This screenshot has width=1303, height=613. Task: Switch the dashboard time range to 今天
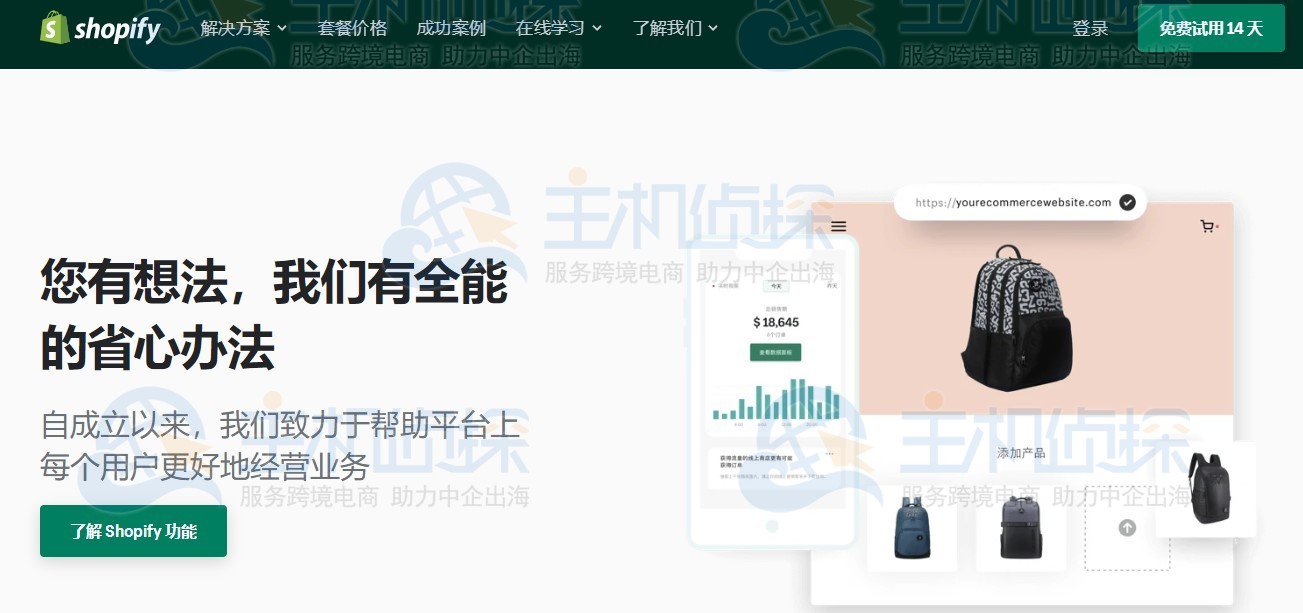coord(775,286)
